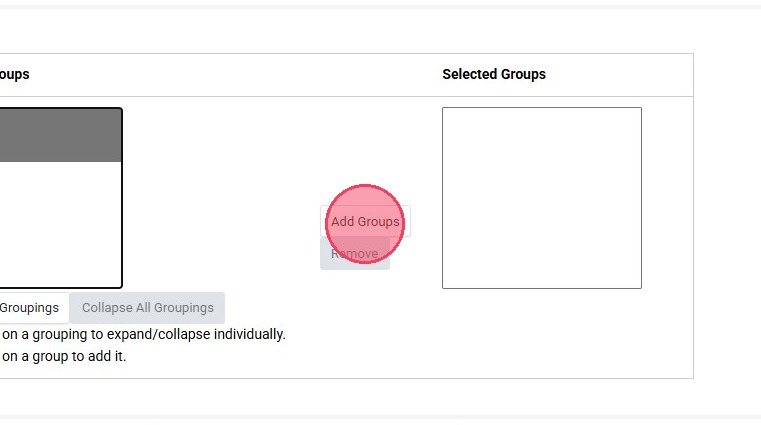Click inside the empty Selected Groups box
This screenshot has height=425, width=761.
click(541, 197)
